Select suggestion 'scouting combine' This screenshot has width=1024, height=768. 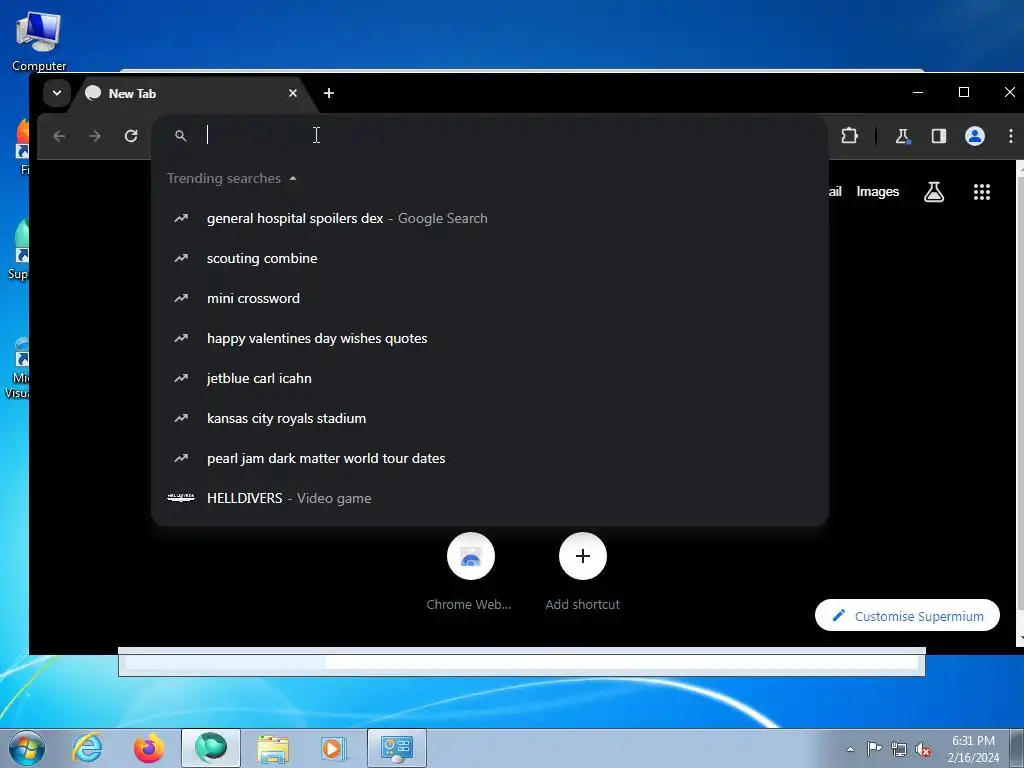490,258
